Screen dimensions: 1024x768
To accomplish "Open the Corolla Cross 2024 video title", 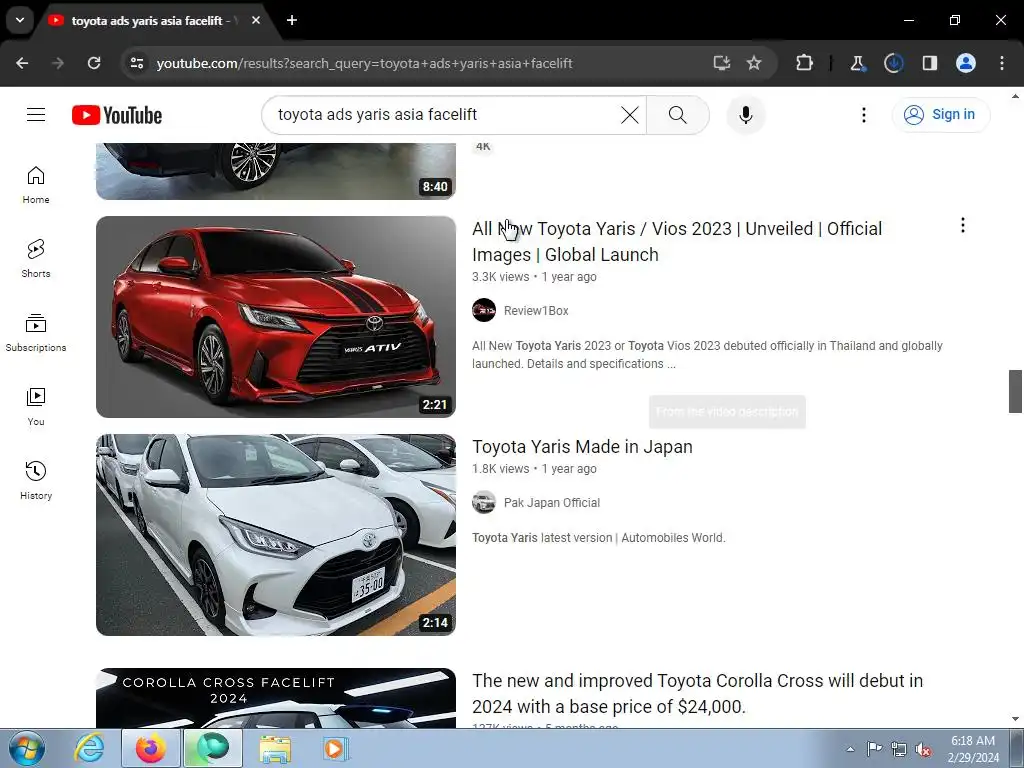I will [x=697, y=694].
